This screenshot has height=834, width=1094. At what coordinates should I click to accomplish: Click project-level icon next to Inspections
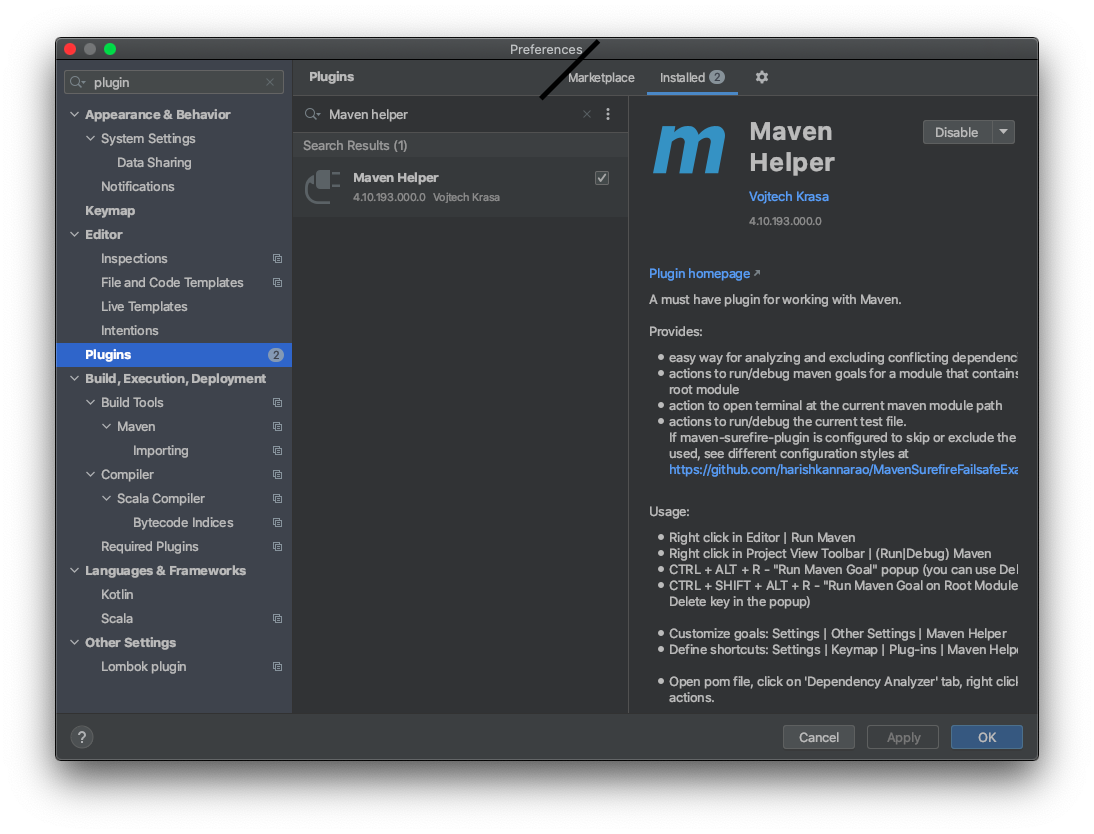click(277, 259)
